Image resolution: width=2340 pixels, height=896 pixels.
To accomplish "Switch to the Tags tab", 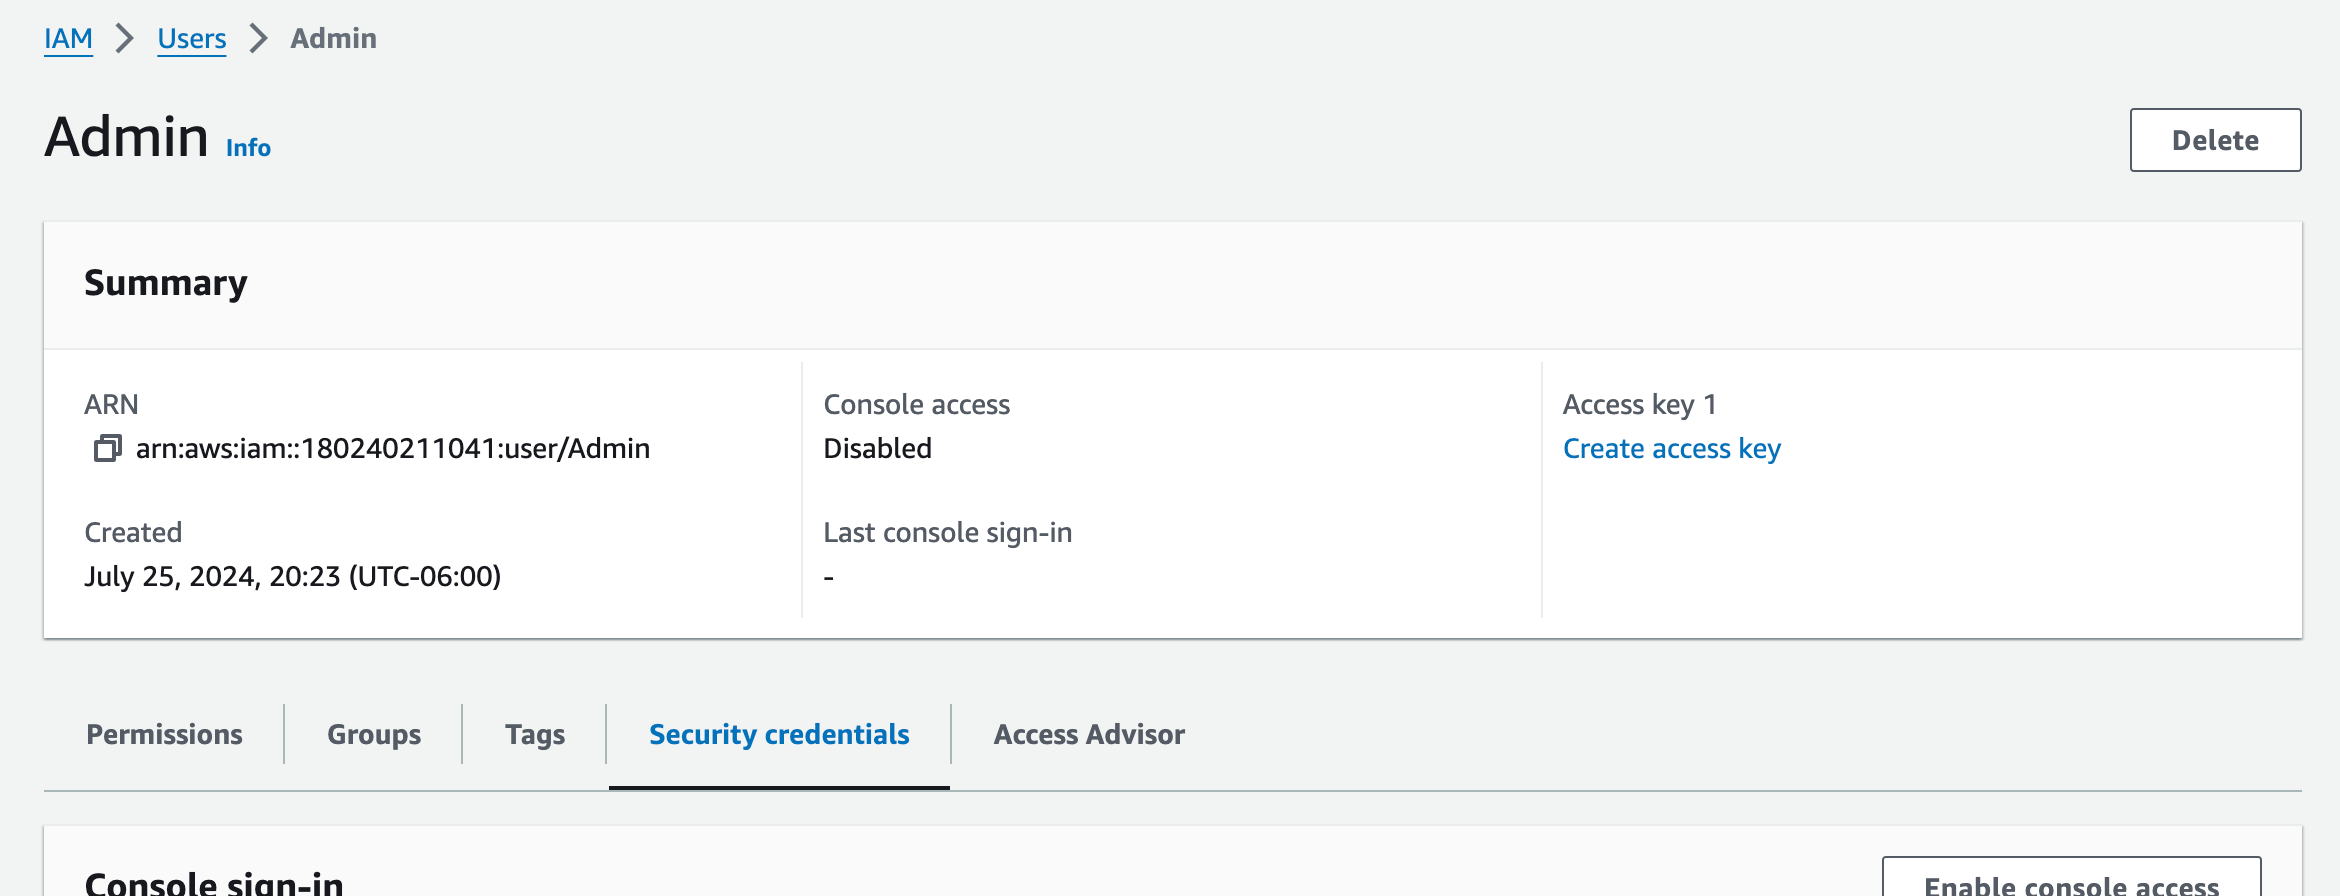I will click(x=535, y=735).
